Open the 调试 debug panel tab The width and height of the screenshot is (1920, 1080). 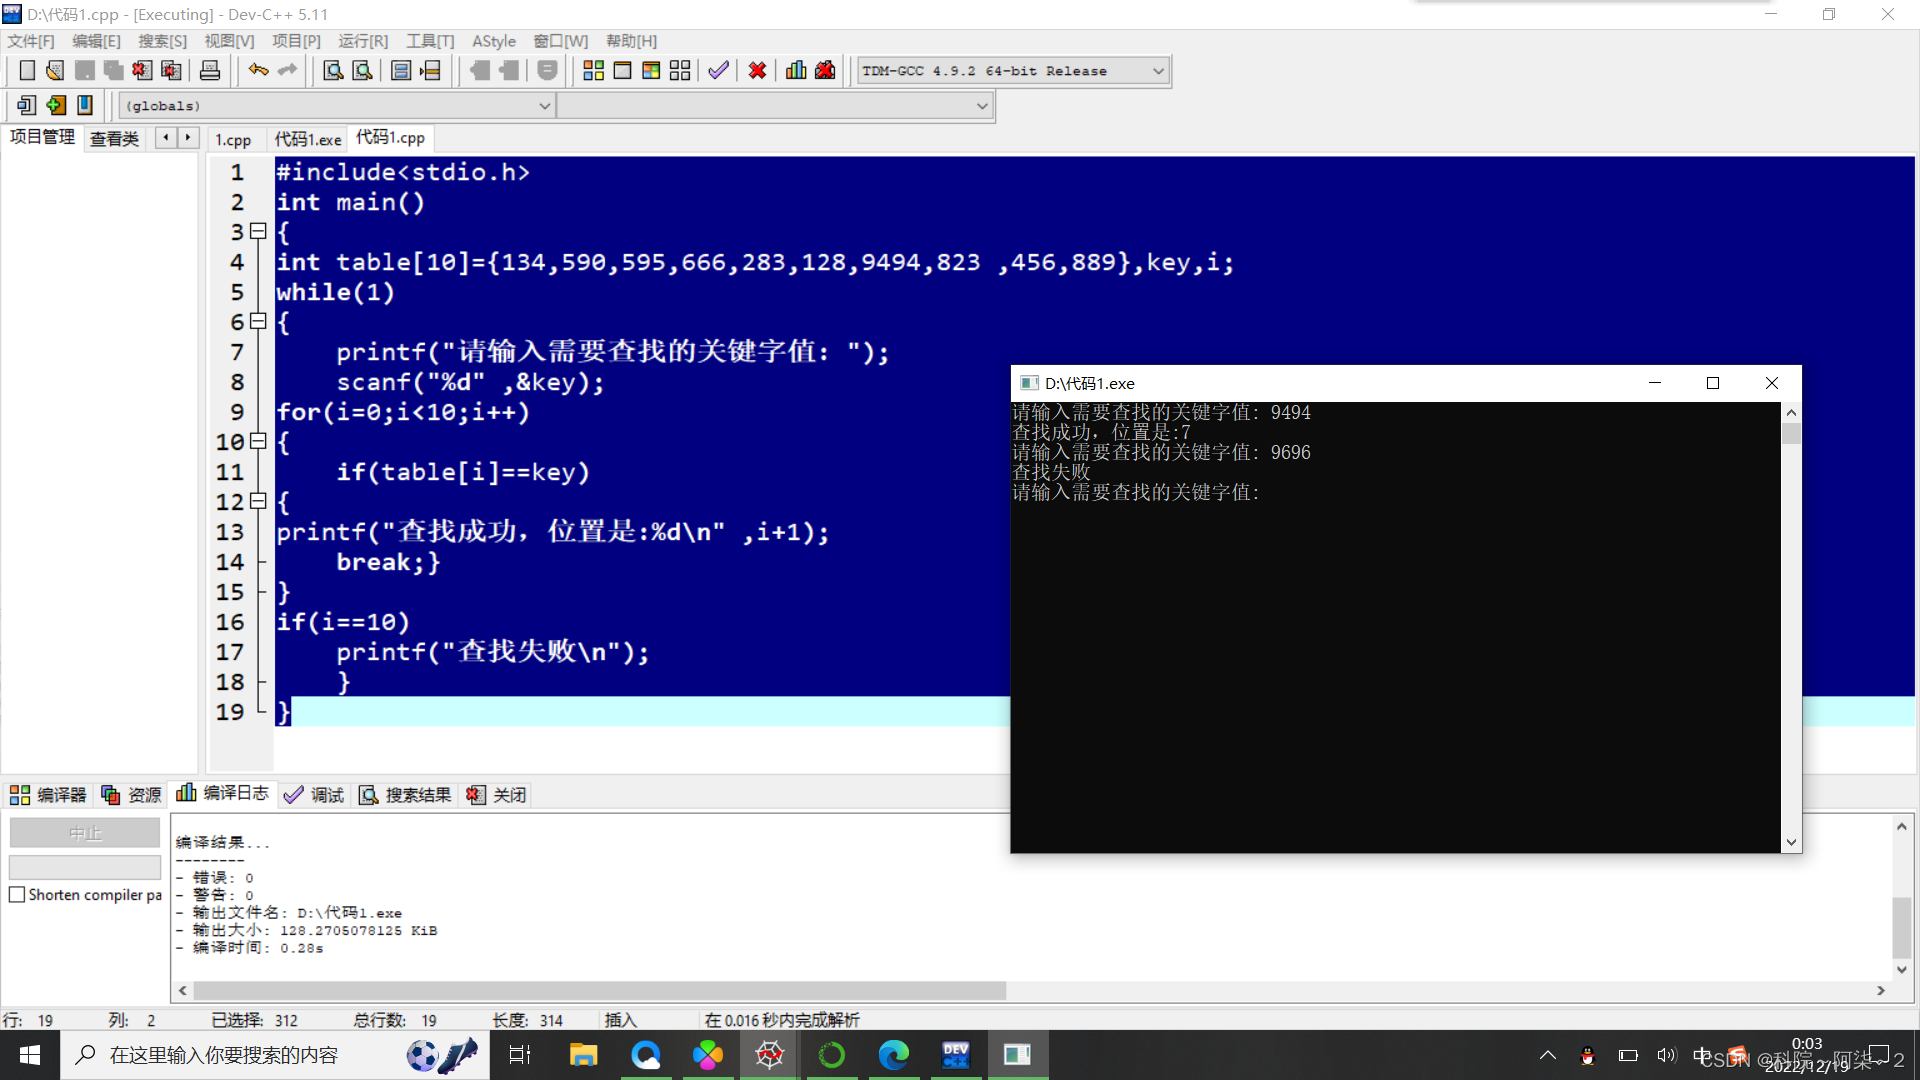point(315,795)
